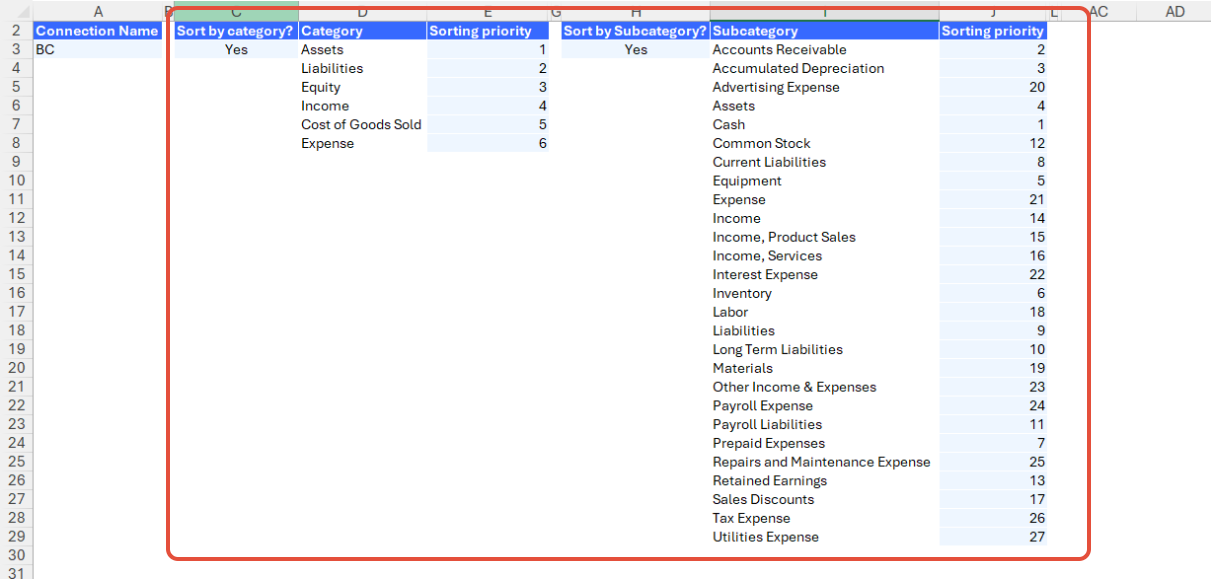This screenshot has height=579, width=1211.
Task: Select priority value 1 in the Cash row
Action: coord(993,124)
